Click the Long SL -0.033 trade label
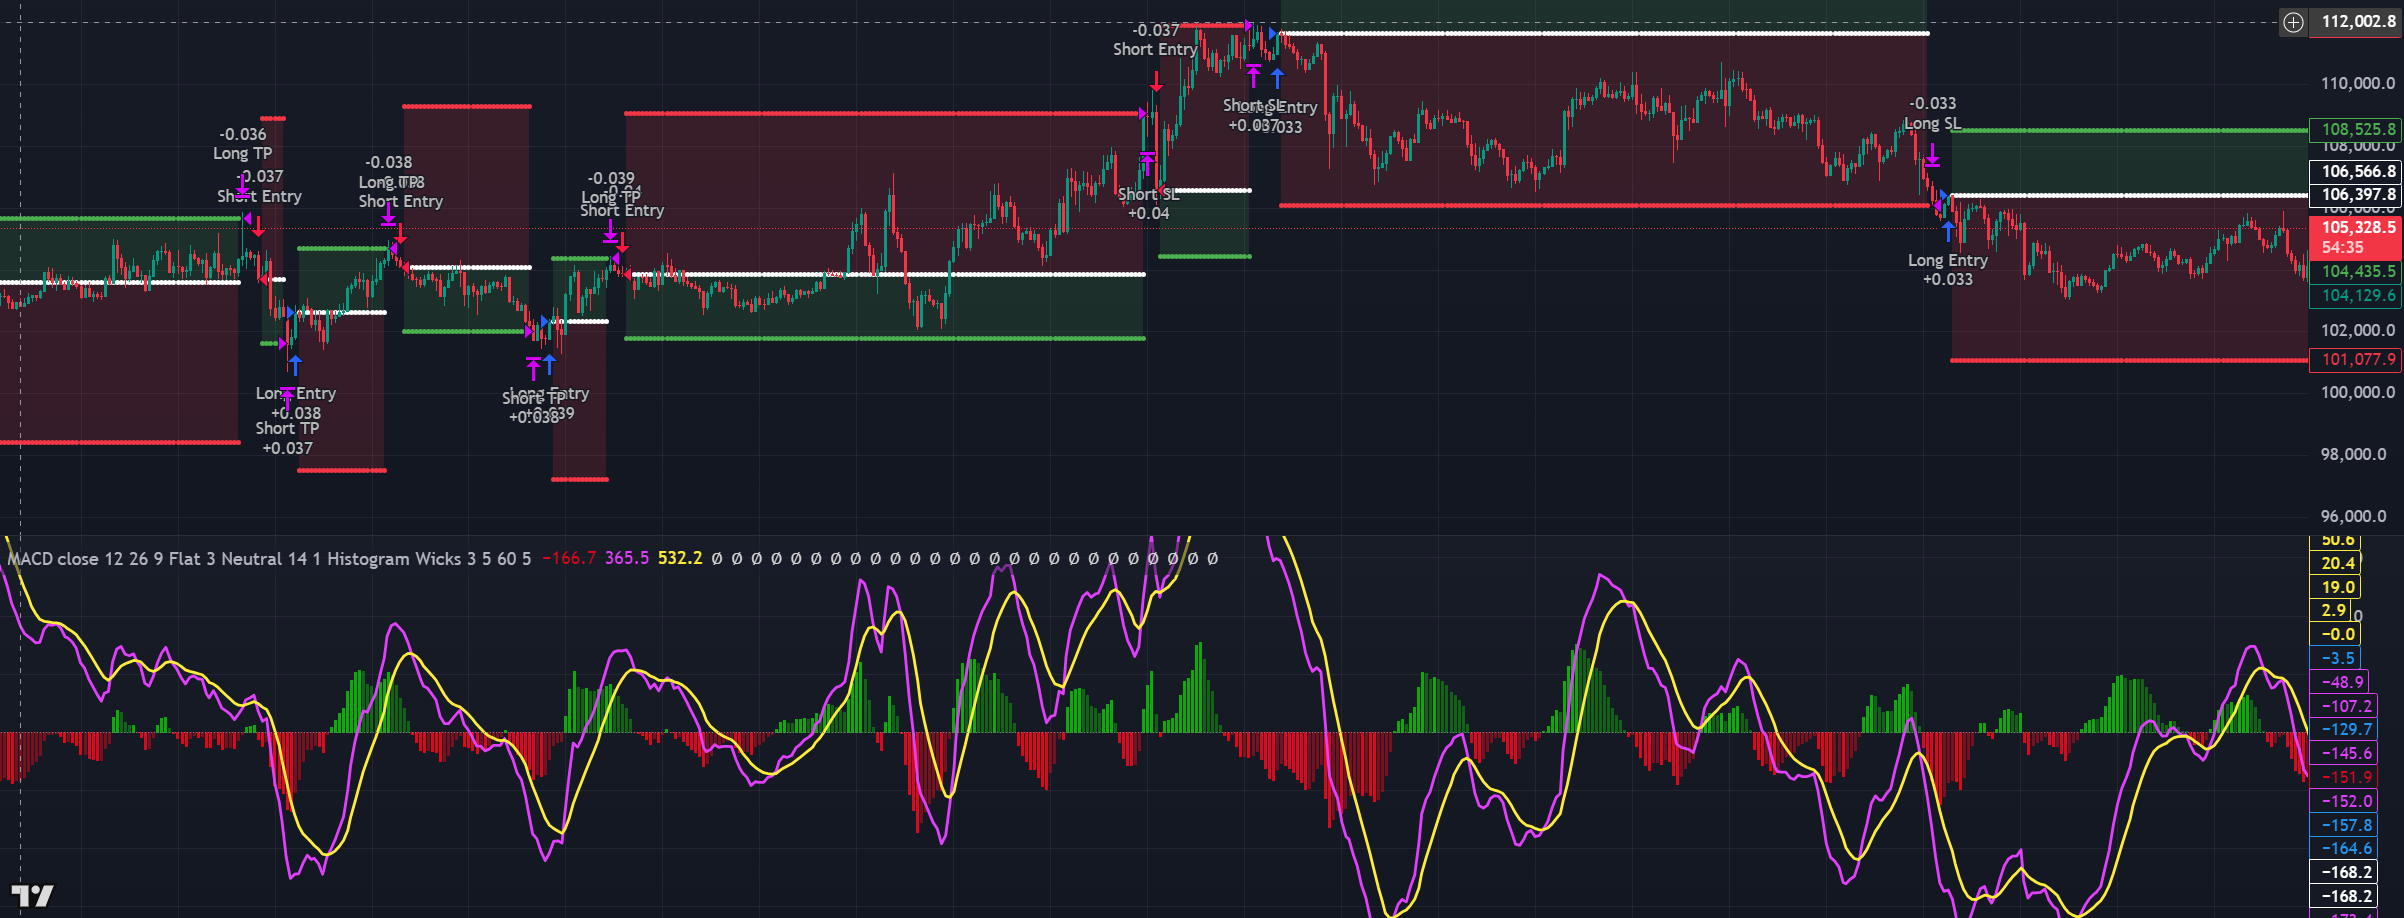Image resolution: width=2404 pixels, height=918 pixels. 1932,114
